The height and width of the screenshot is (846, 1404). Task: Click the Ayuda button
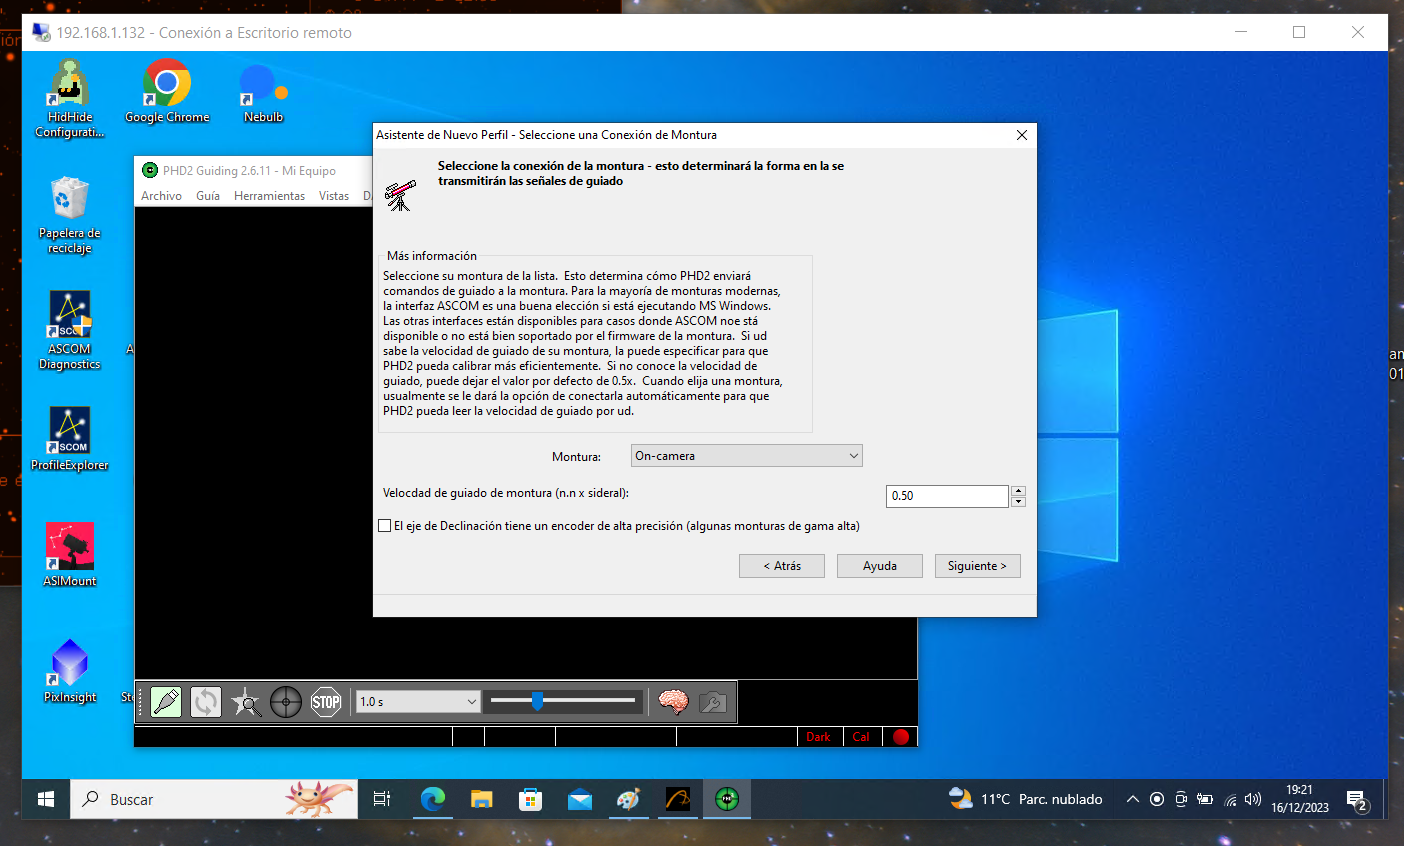pos(880,566)
